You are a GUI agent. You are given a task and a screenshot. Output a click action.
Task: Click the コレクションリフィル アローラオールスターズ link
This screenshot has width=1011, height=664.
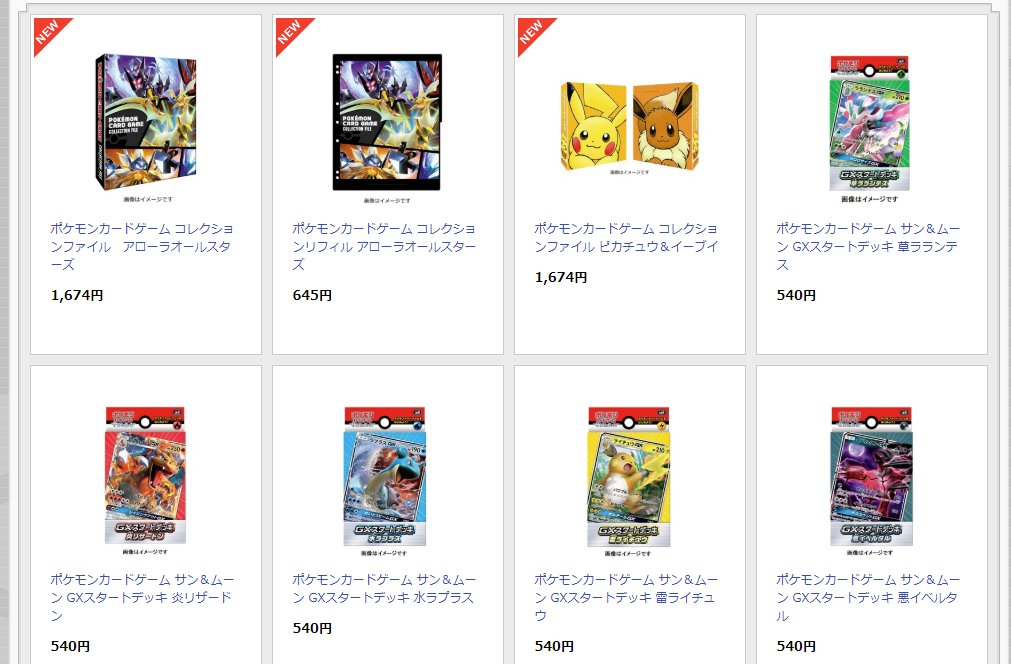click(384, 246)
